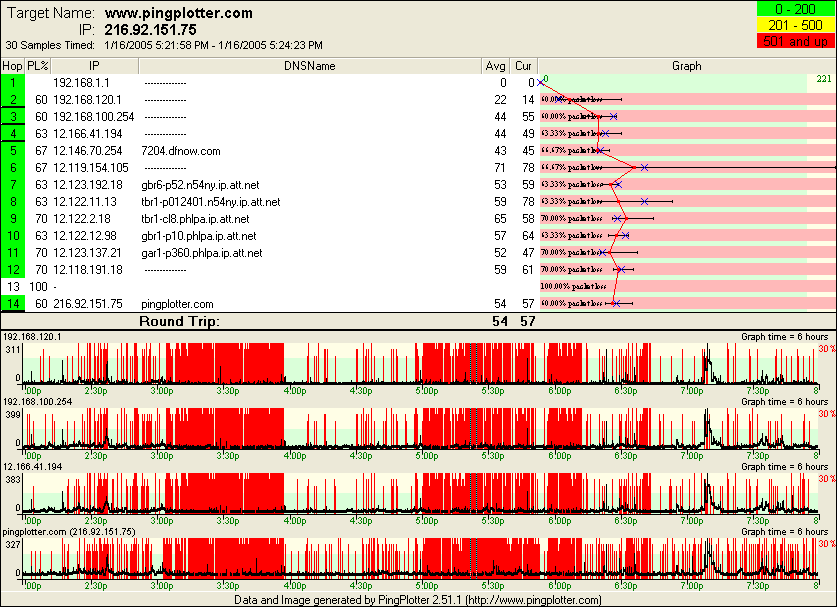This screenshot has height=607, width=837.
Task: Click the green hop 1 number box
Action: [x=12, y=82]
